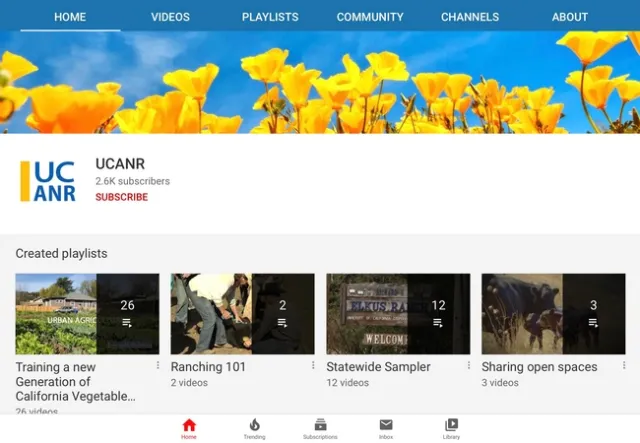Image resolution: width=640 pixels, height=443 pixels.
Task: Open the Trending flame icon
Action: pos(254,428)
